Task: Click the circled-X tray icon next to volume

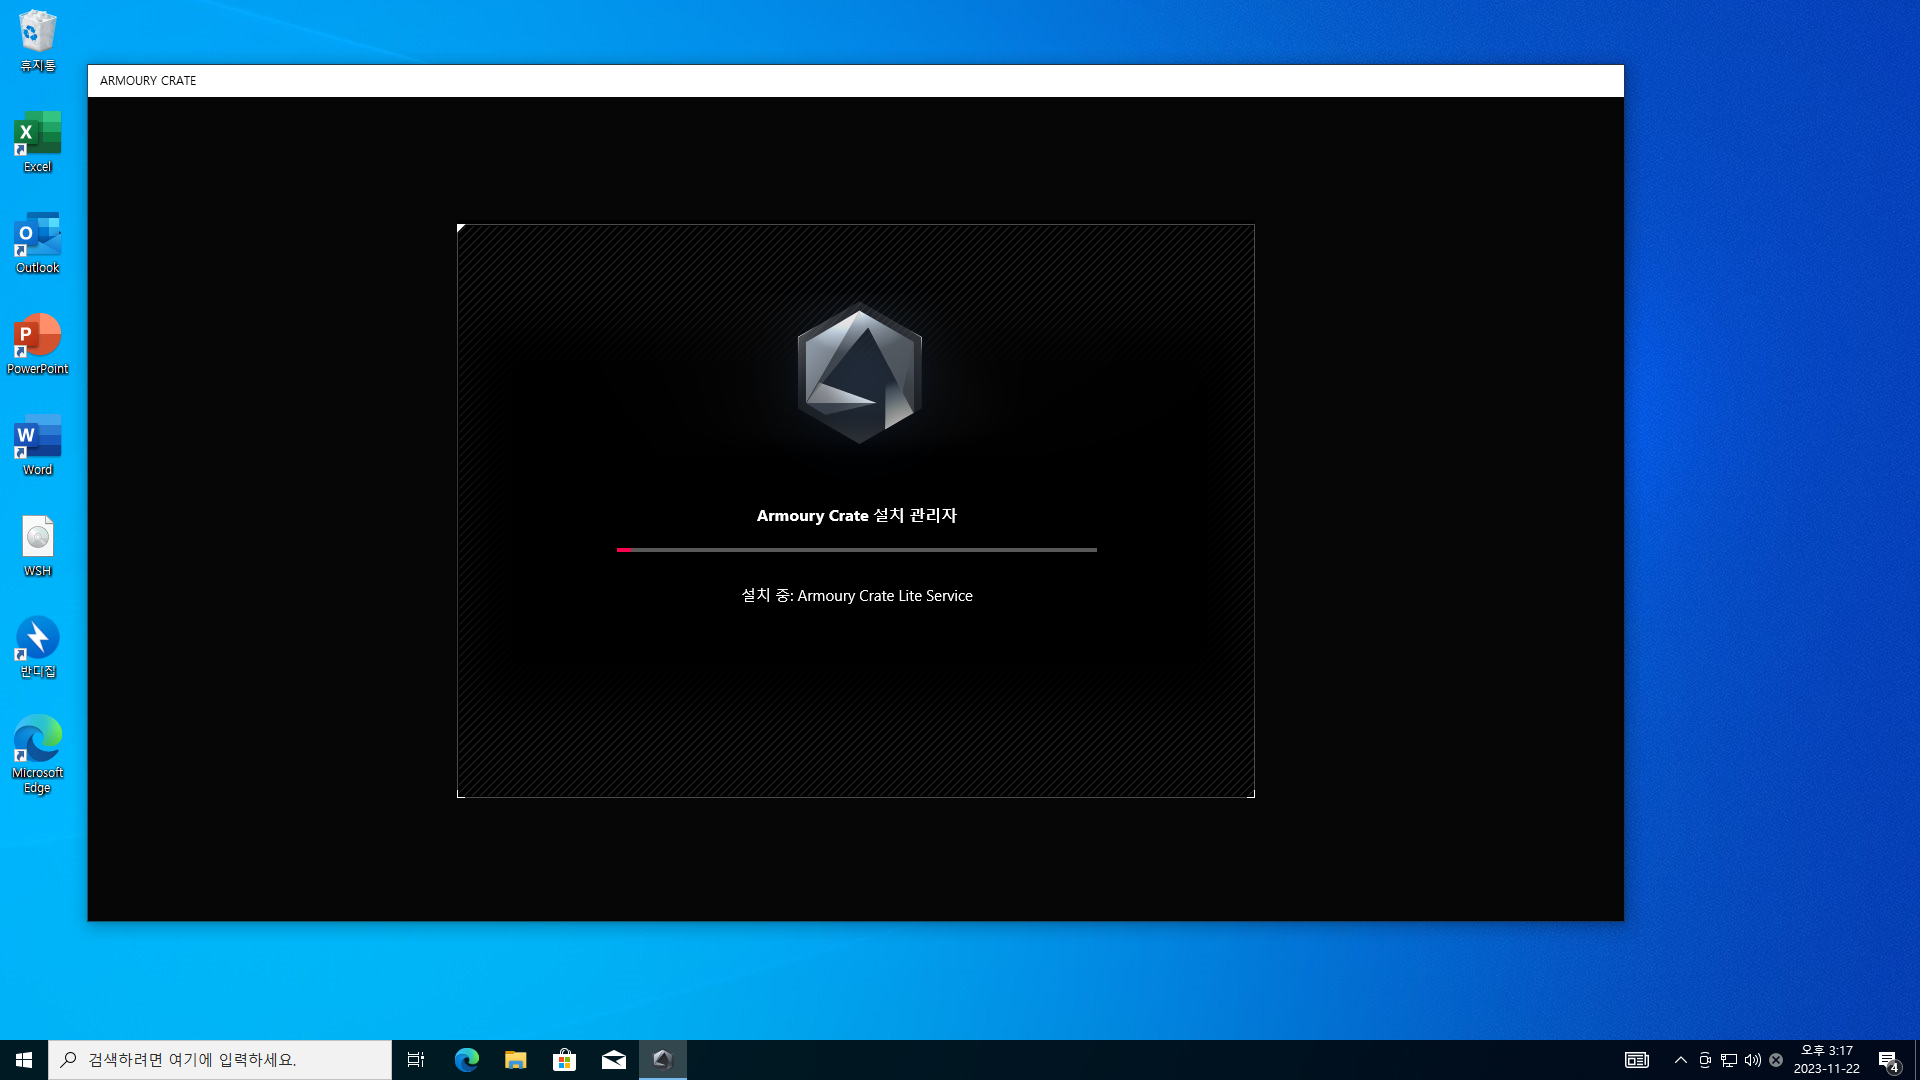Action: tap(1776, 1060)
